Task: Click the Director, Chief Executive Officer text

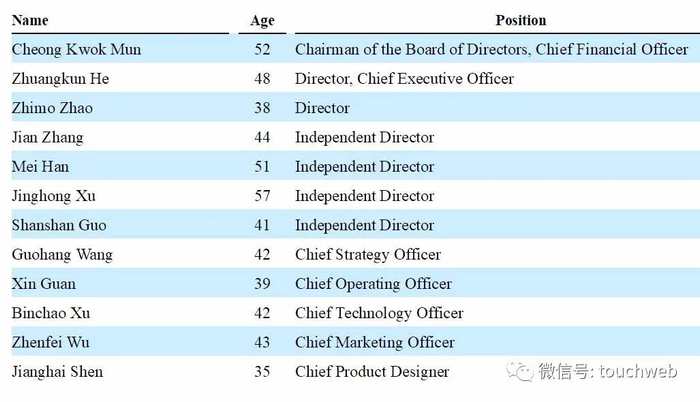Action: coord(404,78)
